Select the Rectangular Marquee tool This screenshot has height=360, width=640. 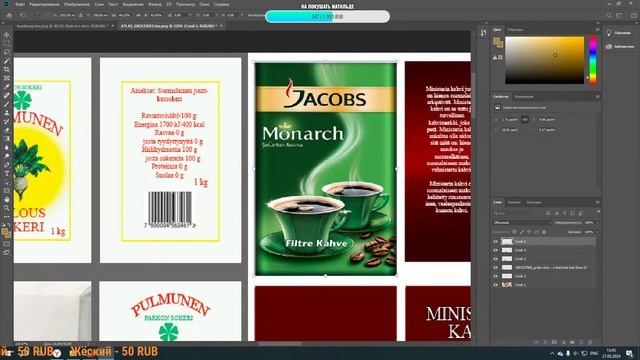(7, 44)
